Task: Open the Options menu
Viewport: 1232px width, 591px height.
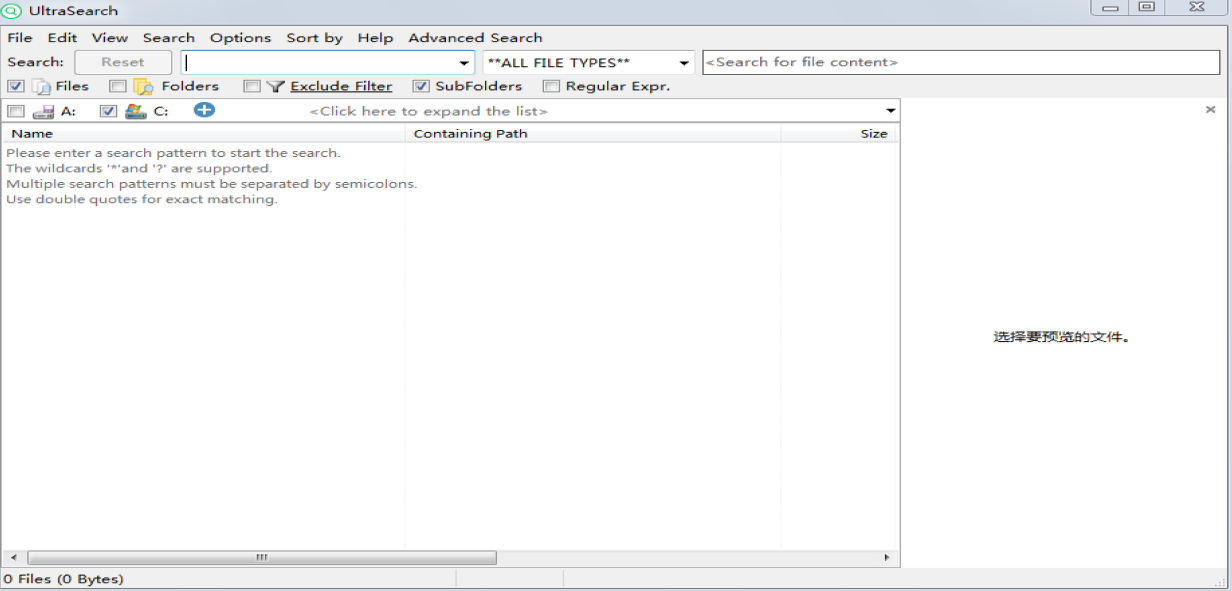Action: tap(240, 38)
